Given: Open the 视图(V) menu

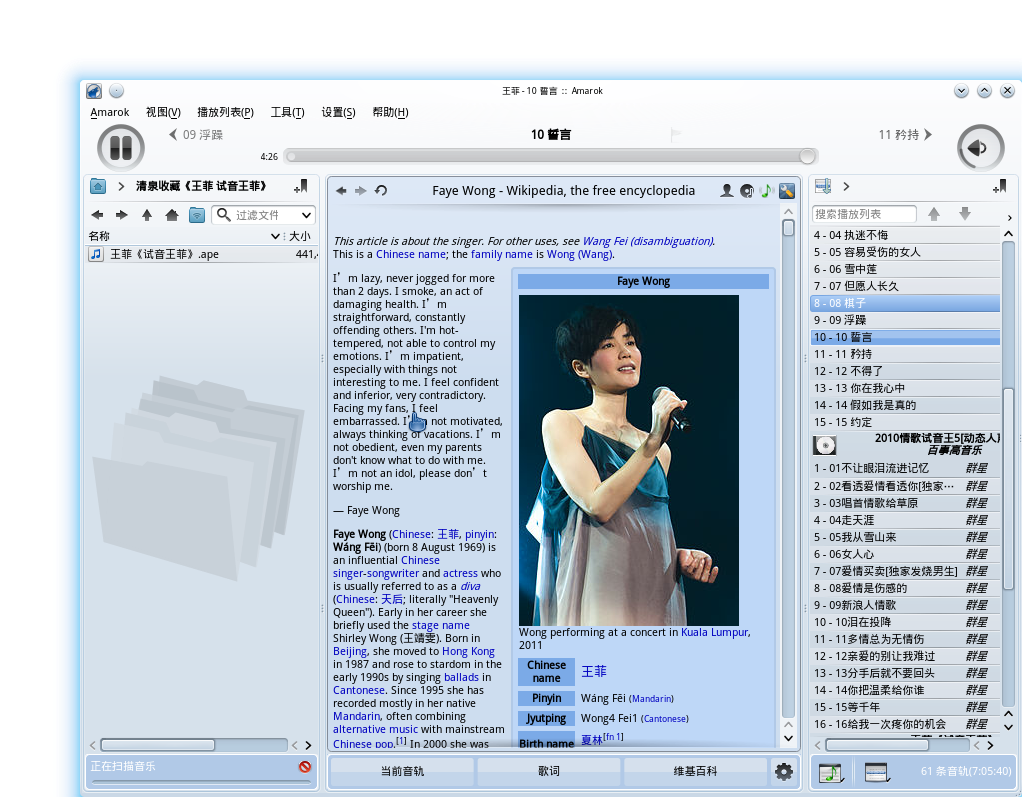Looking at the screenshot, I should coord(163,112).
